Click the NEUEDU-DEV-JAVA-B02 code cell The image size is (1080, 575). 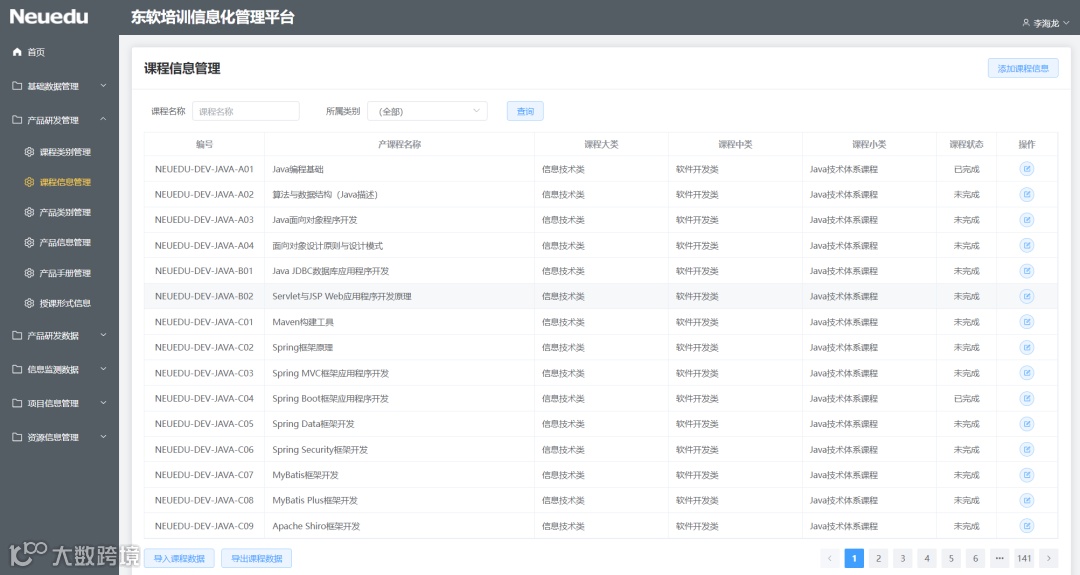coord(204,296)
